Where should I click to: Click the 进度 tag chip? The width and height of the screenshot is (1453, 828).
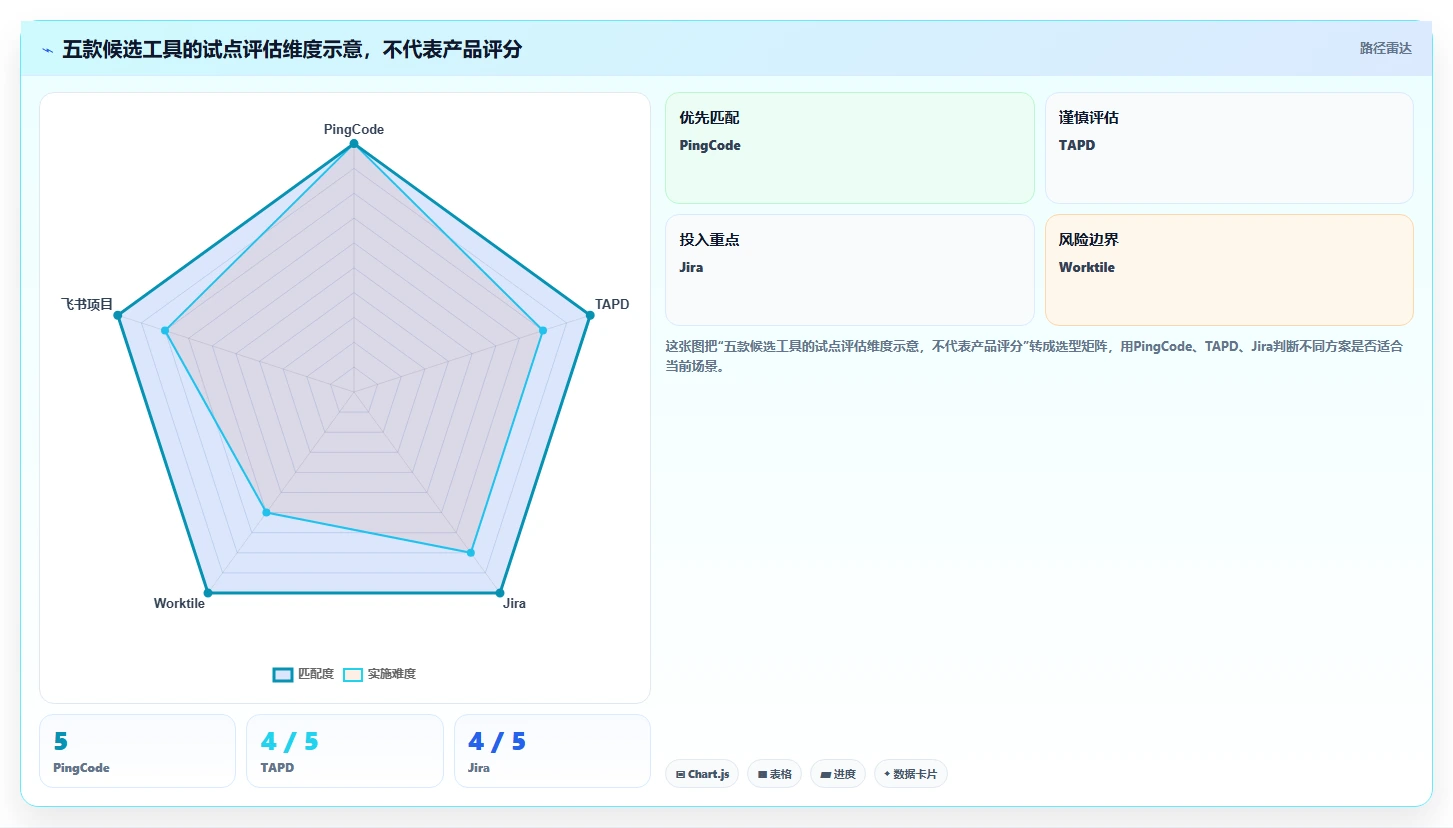[838, 774]
